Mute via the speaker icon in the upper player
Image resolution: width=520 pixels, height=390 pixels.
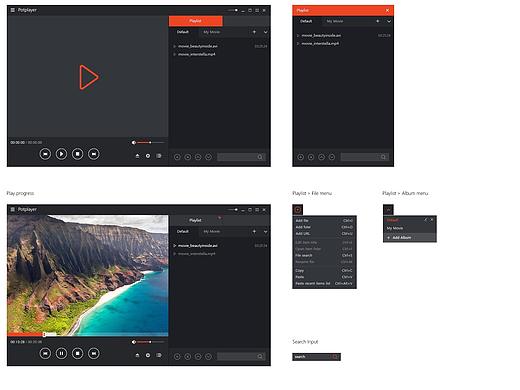click(x=134, y=143)
